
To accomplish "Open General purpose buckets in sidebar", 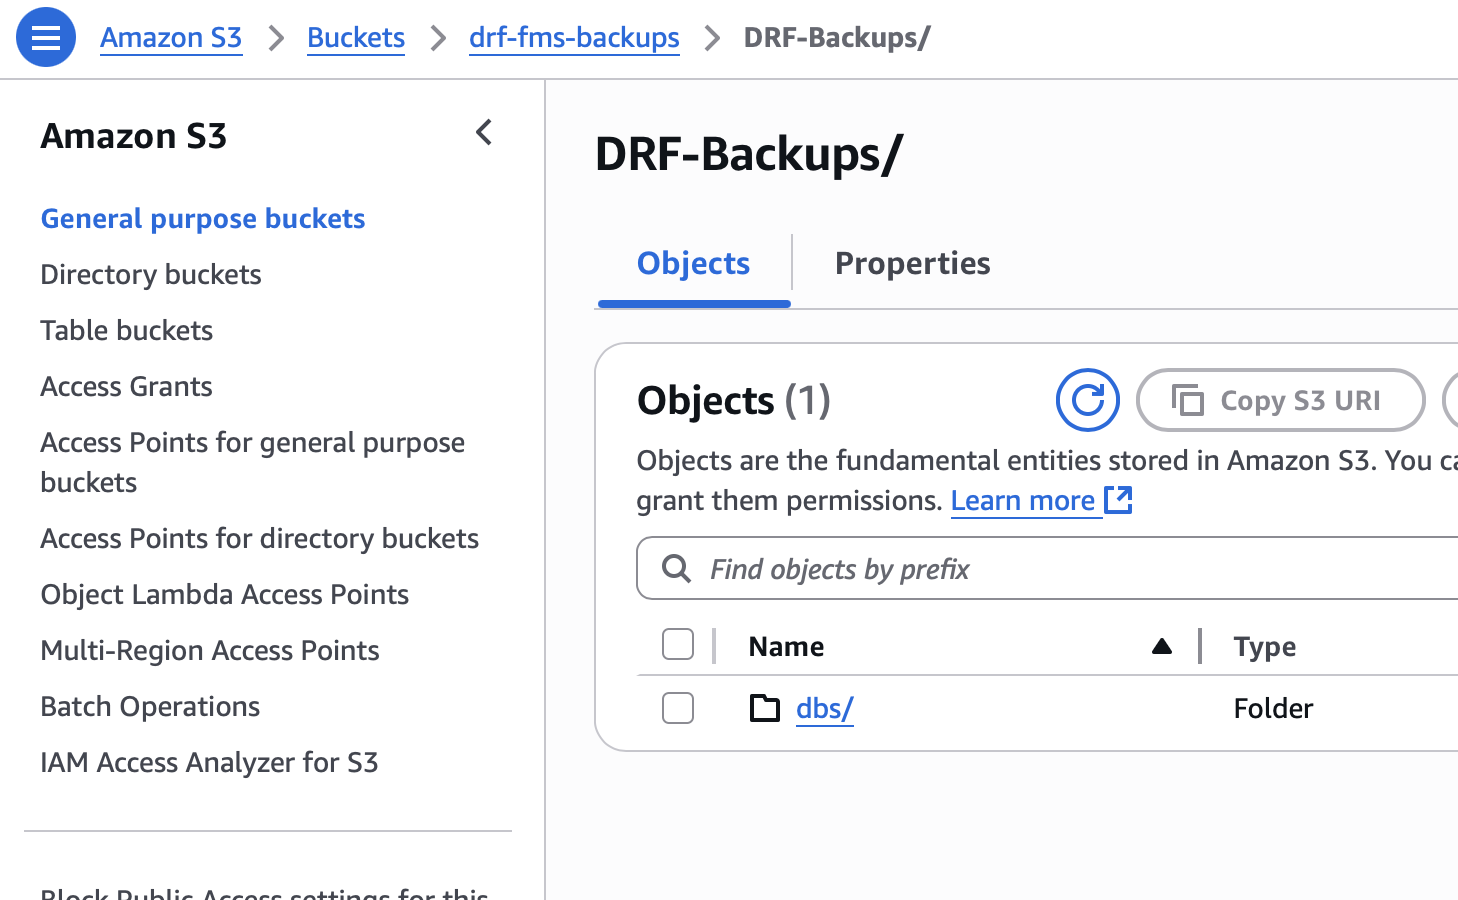I will click(203, 218).
